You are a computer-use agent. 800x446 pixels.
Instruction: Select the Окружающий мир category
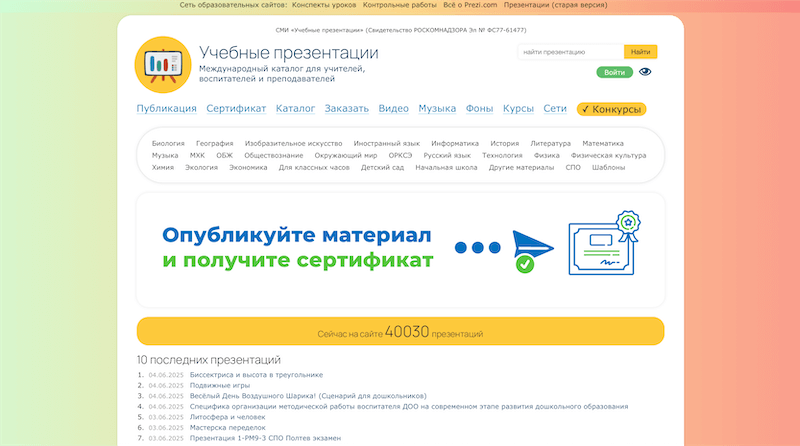coord(346,155)
